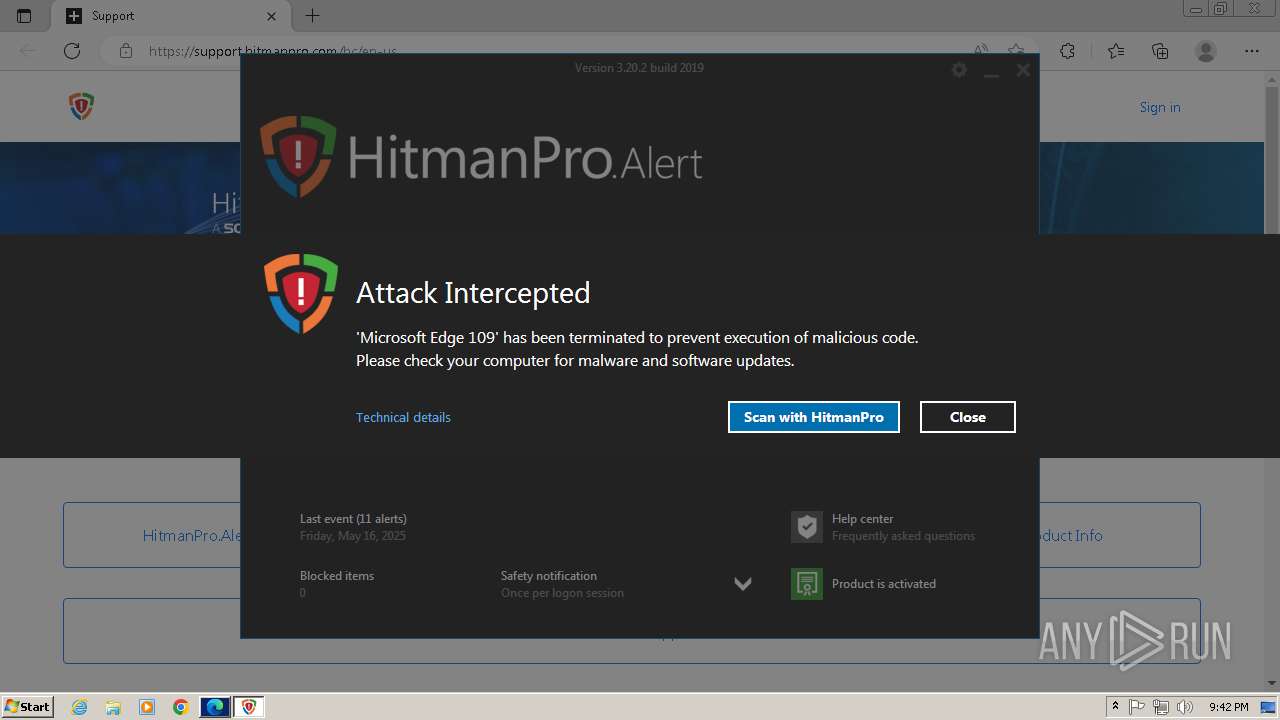Open Edge favorites icon
This screenshot has height=720, width=1280.
tap(1116, 51)
